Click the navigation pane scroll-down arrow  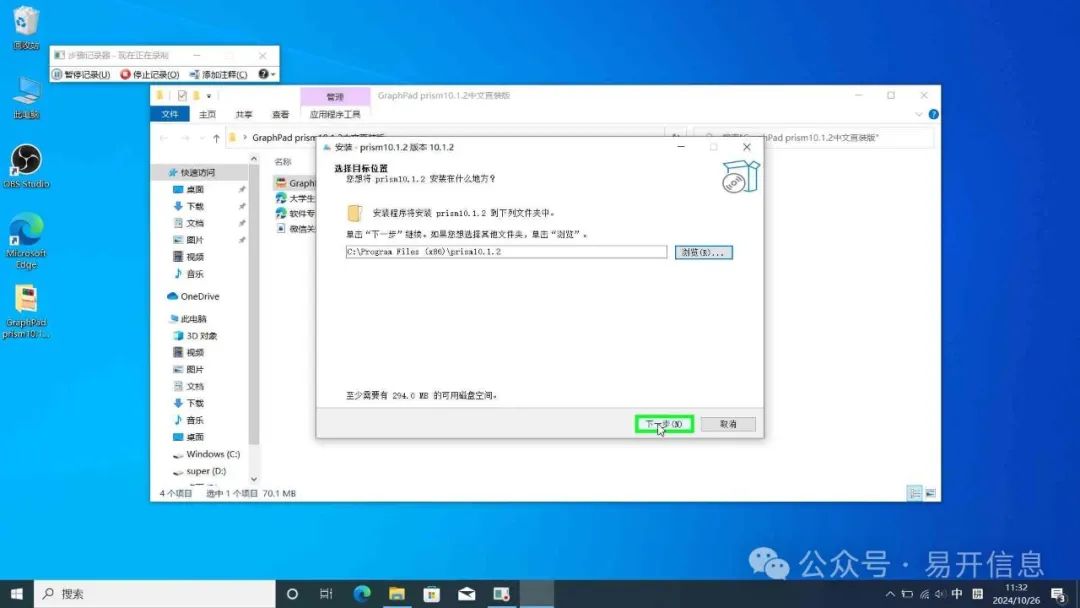pyautogui.click(x=253, y=479)
